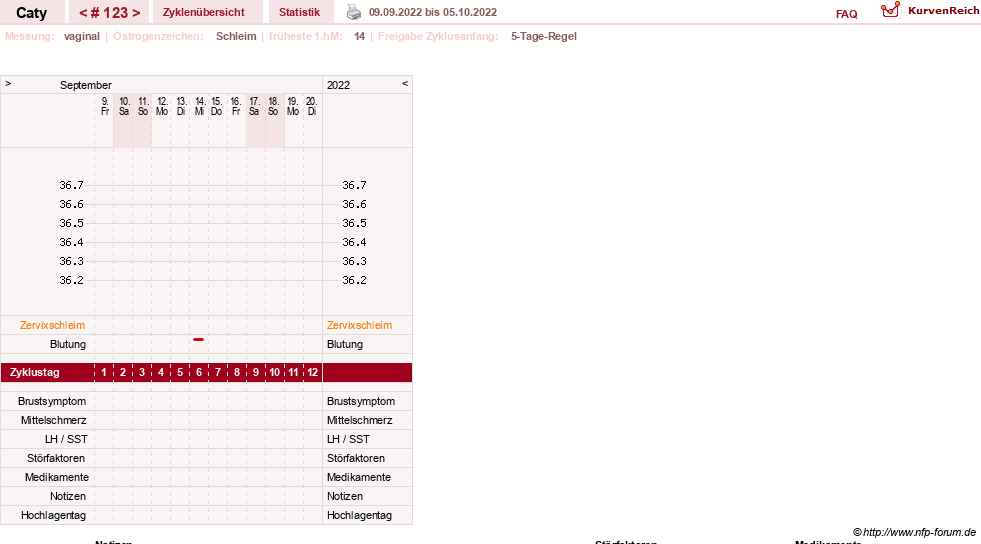Click Zyklustag cell number 3

click(x=142, y=372)
